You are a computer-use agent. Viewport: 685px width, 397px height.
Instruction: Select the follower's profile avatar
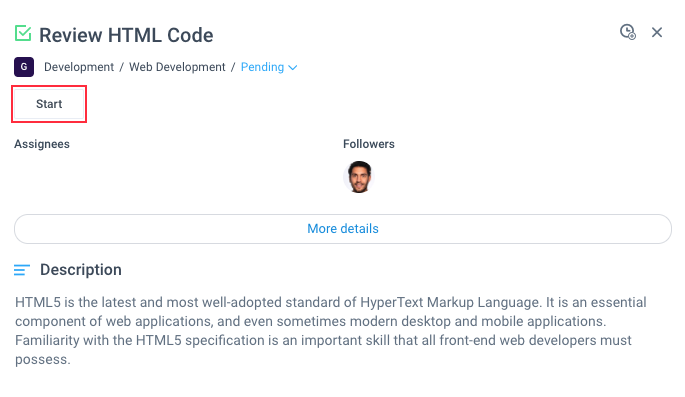pyautogui.click(x=359, y=177)
